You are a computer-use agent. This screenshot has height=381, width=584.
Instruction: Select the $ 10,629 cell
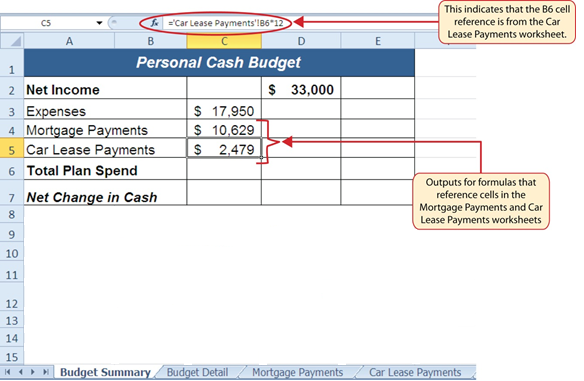pyautogui.click(x=224, y=129)
